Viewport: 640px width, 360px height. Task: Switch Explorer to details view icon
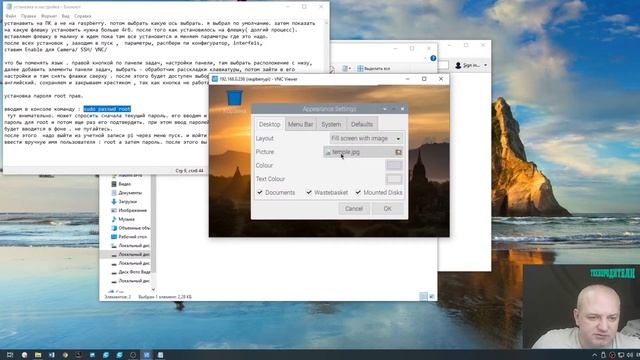(x=423, y=296)
